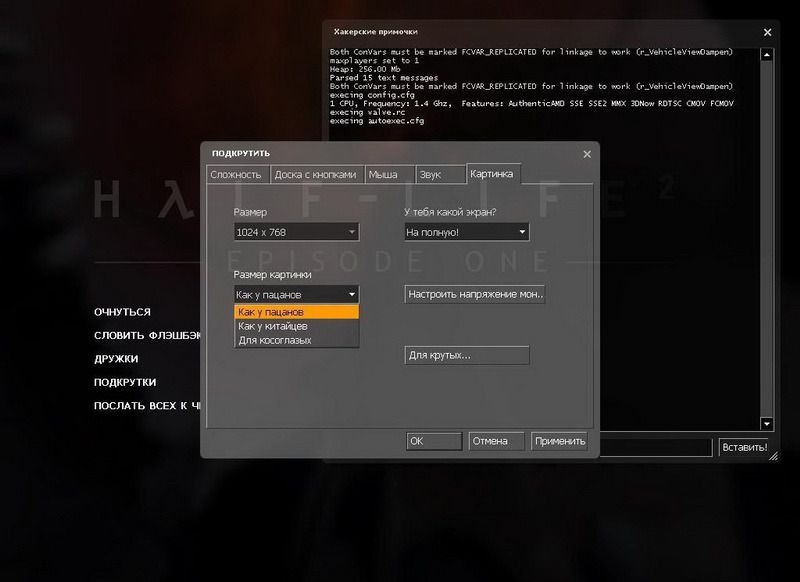Image resolution: width=800 pixels, height=582 pixels.
Task: Click Вставить! button in console window
Action: coord(744,447)
